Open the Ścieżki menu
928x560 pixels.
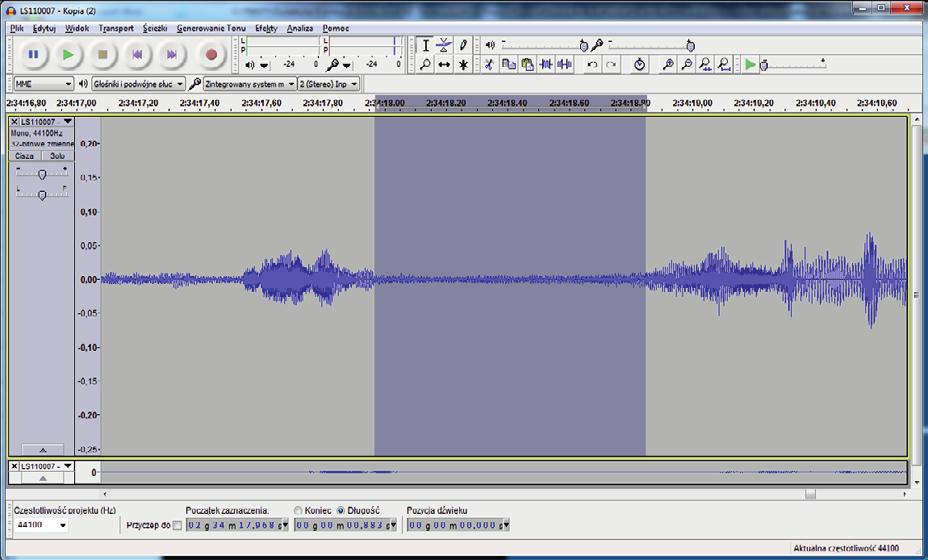click(x=155, y=28)
